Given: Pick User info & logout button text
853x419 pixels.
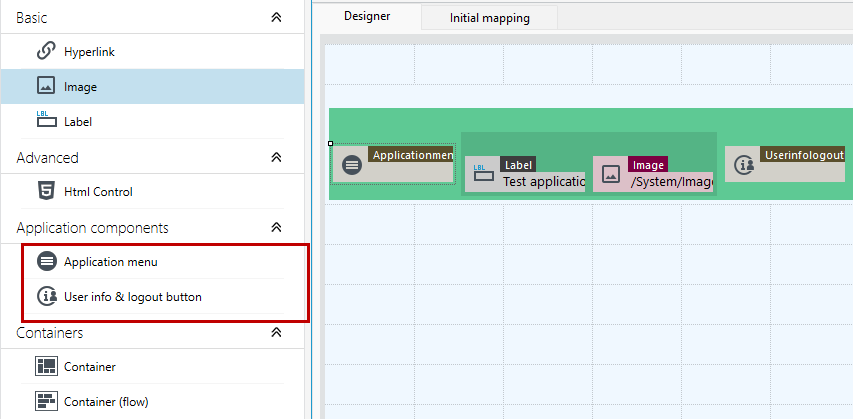Looking at the screenshot, I should pos(133,297).
